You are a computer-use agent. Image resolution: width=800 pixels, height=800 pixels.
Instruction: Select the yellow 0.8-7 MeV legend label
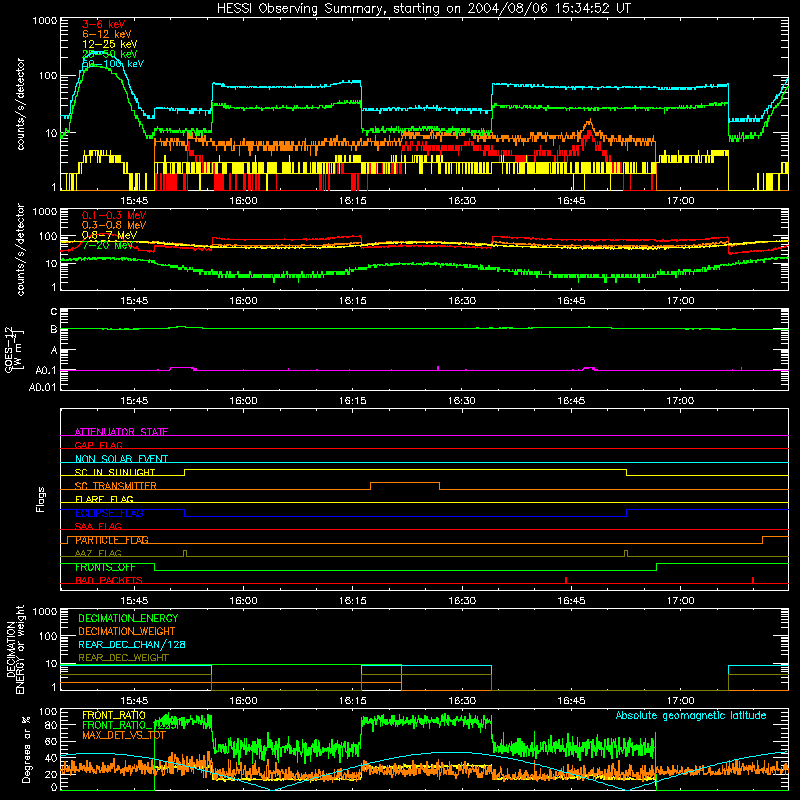pos(109,235)
